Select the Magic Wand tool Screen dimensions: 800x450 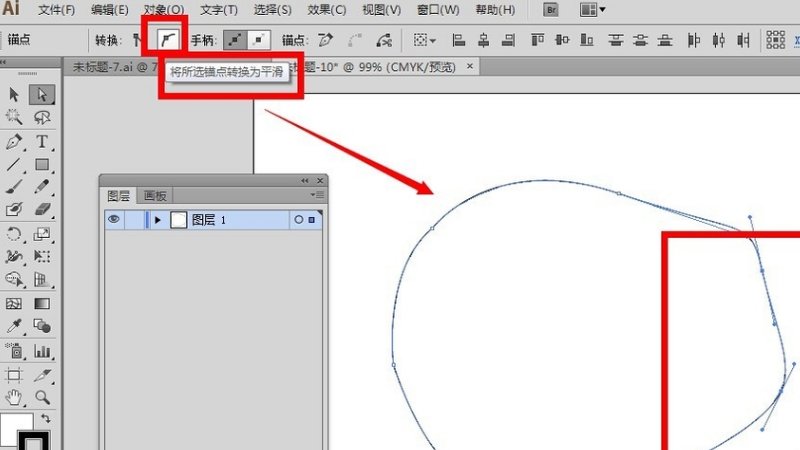(14, 117)
